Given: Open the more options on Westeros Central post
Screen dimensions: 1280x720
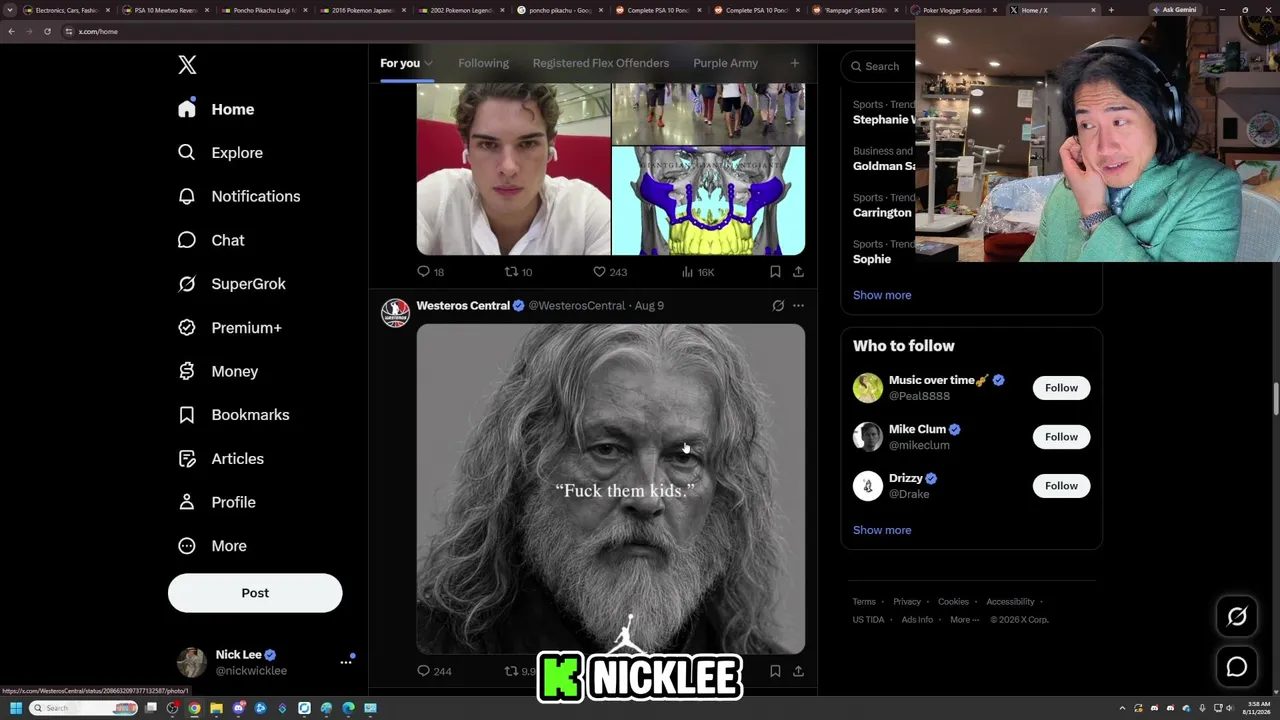Looking at the screenshot, I should 798,306.
